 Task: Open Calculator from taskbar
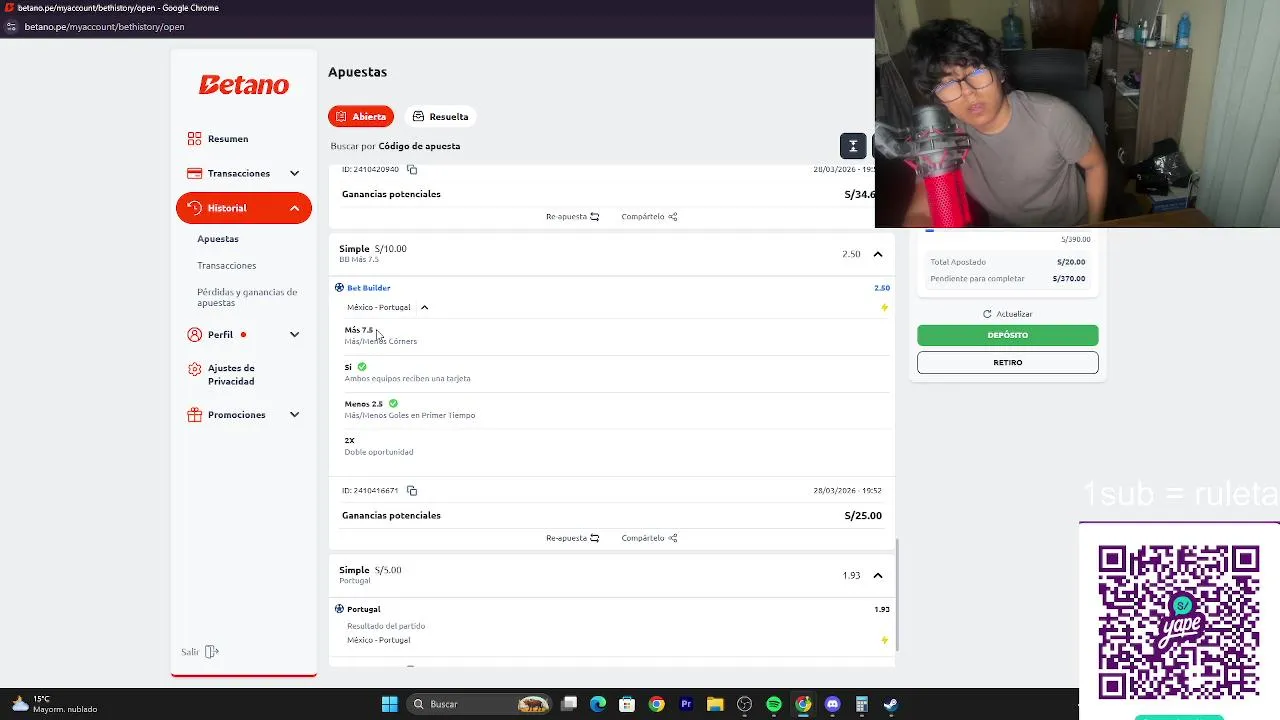pos(861,704)
